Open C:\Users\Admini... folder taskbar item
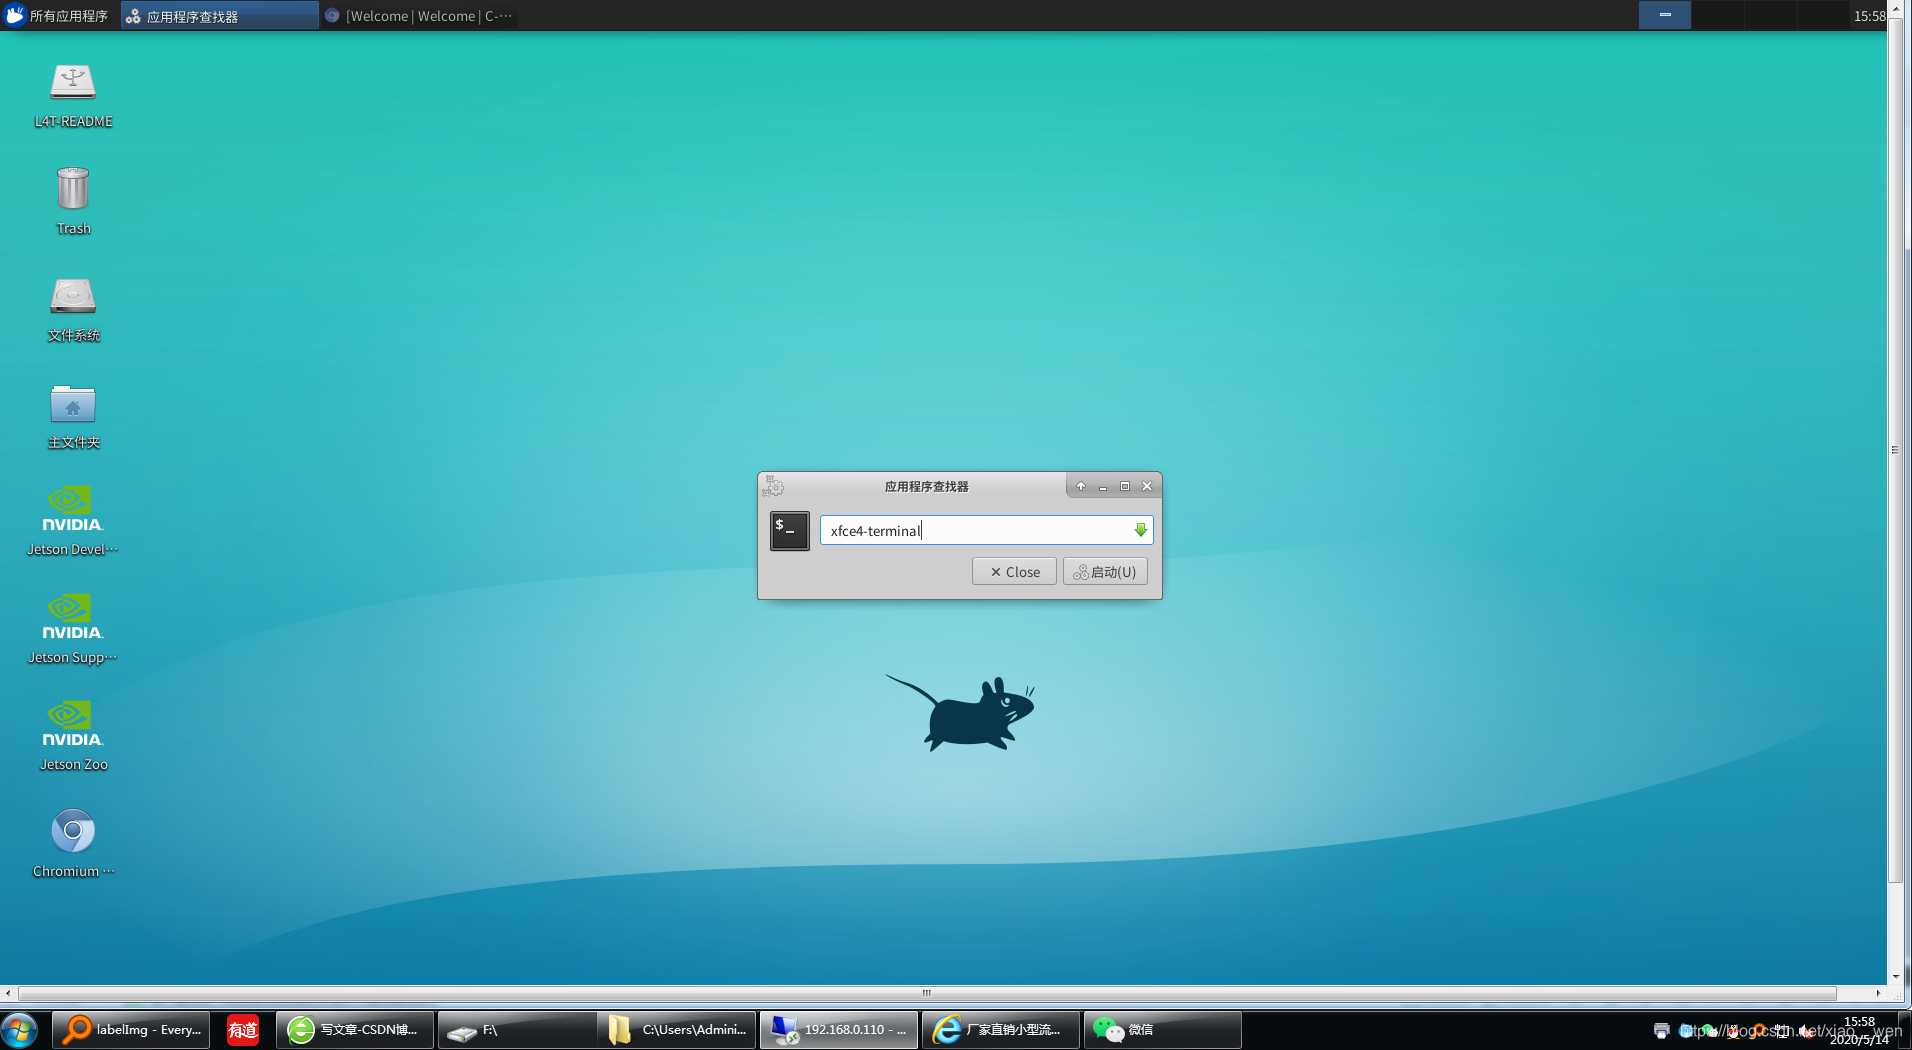Image resolution: width=1912 pixels, height=1050 pixels. click(679, 1030)
